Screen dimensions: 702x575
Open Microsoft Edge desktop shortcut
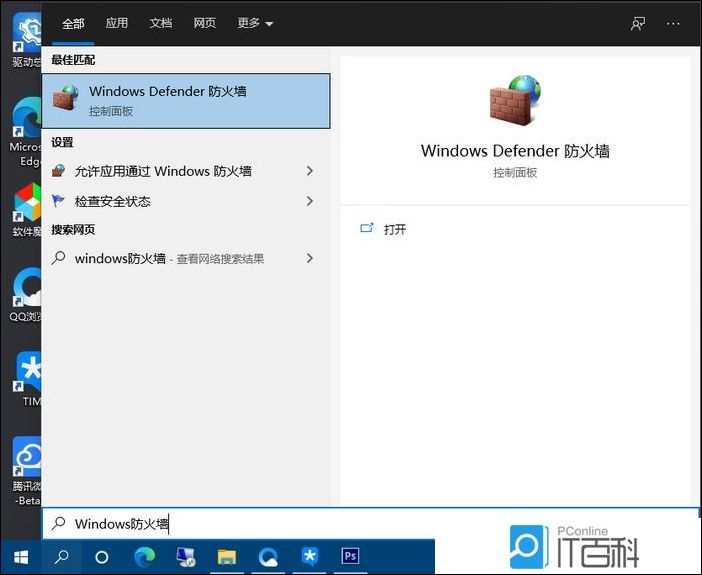26,132
